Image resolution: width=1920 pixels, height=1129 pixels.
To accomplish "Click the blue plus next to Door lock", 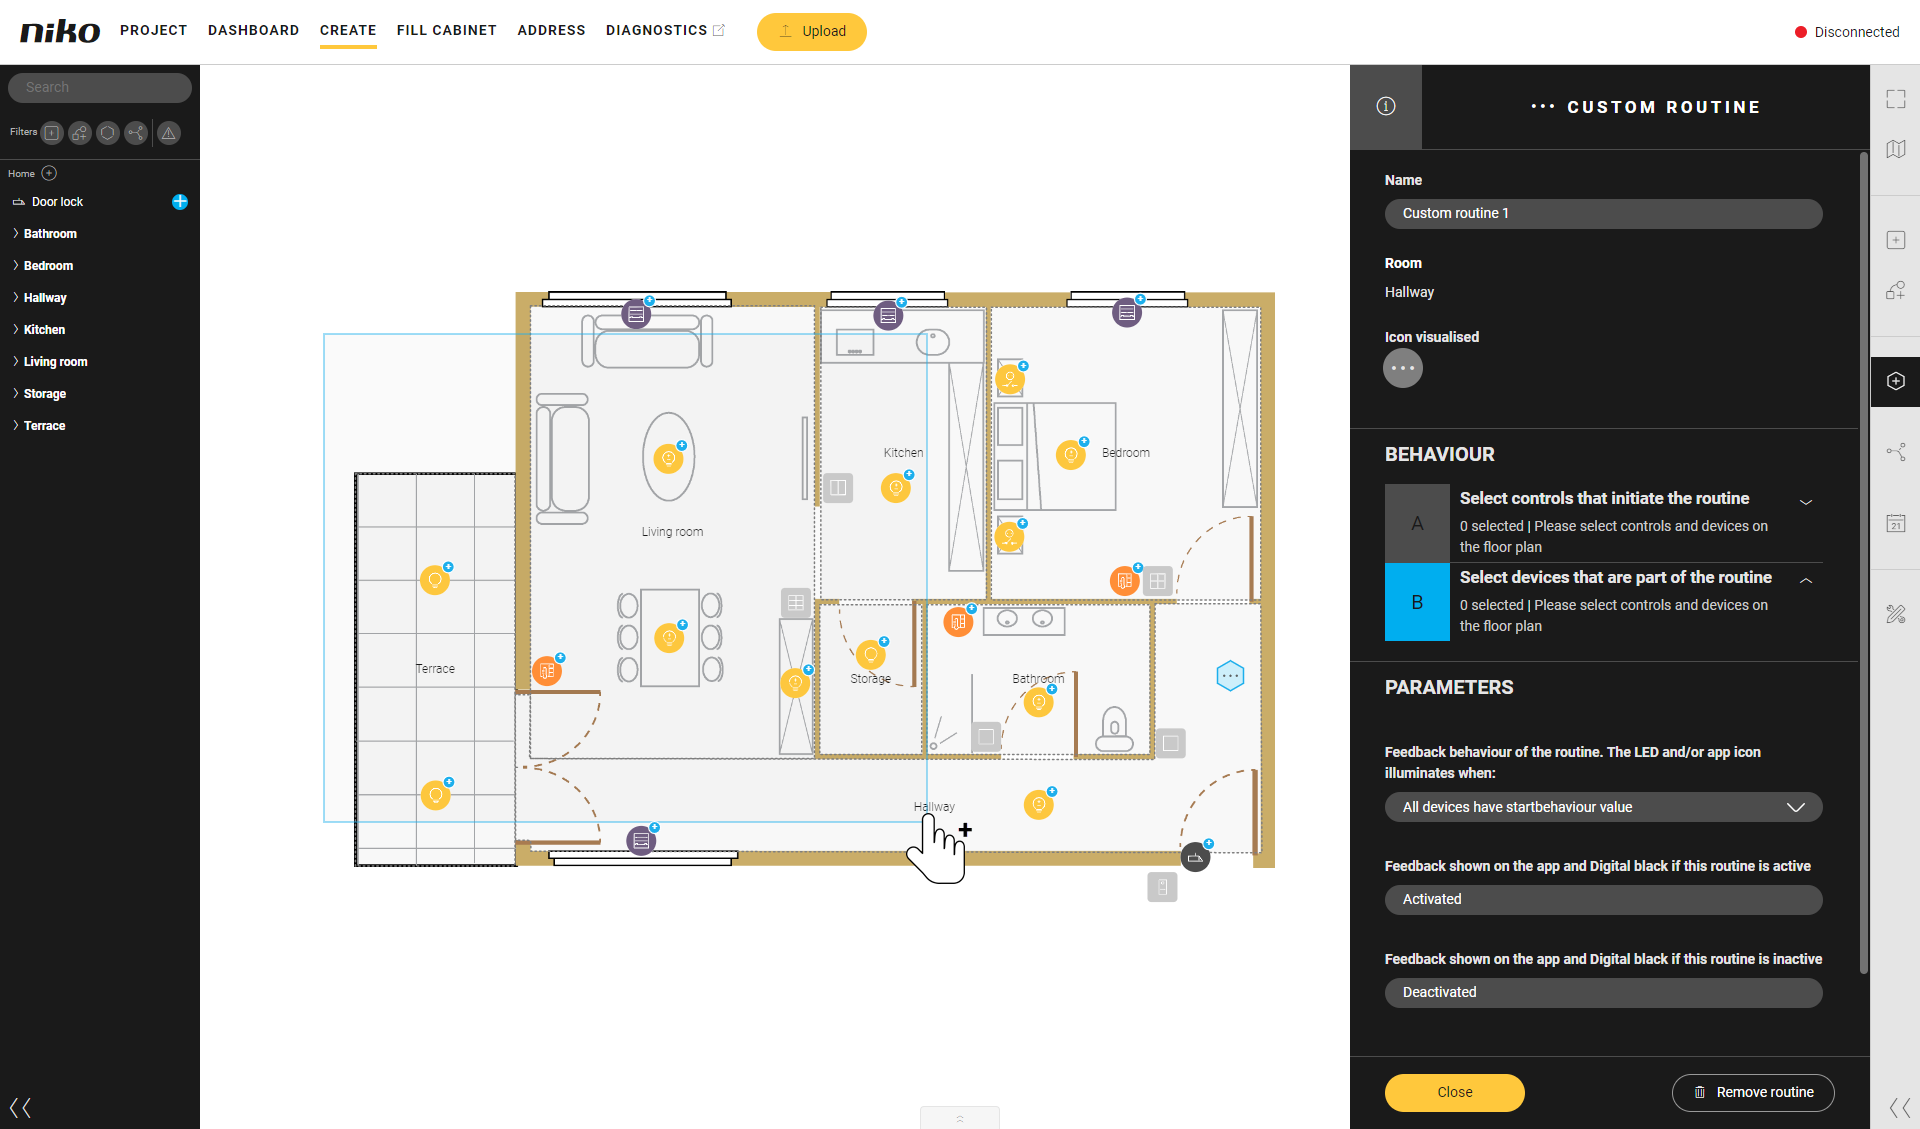I will click(x=180, y=202).
